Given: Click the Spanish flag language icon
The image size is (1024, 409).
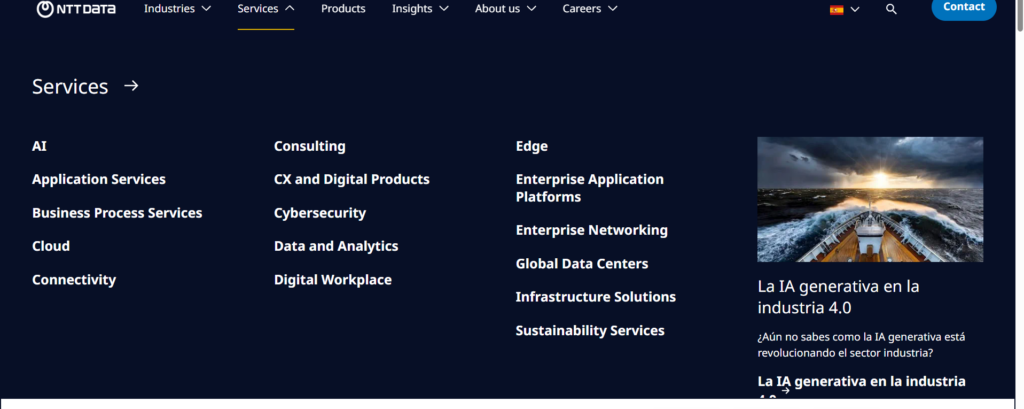Looking at the screenshot, I should pos(836,9).
